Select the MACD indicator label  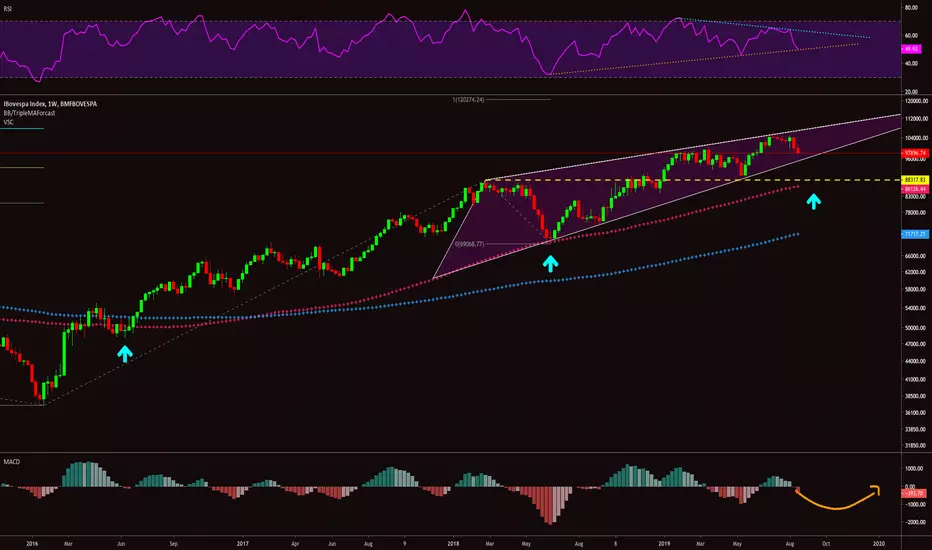11,461
